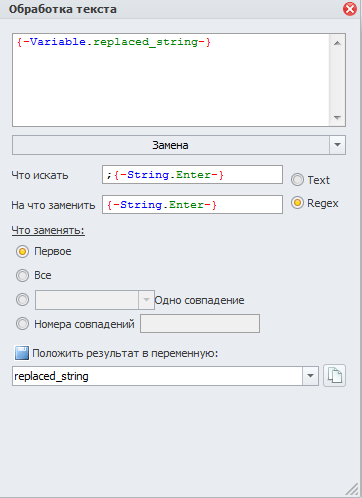
Task: Click the copy variable icon button
Action: tap(334, 376)
